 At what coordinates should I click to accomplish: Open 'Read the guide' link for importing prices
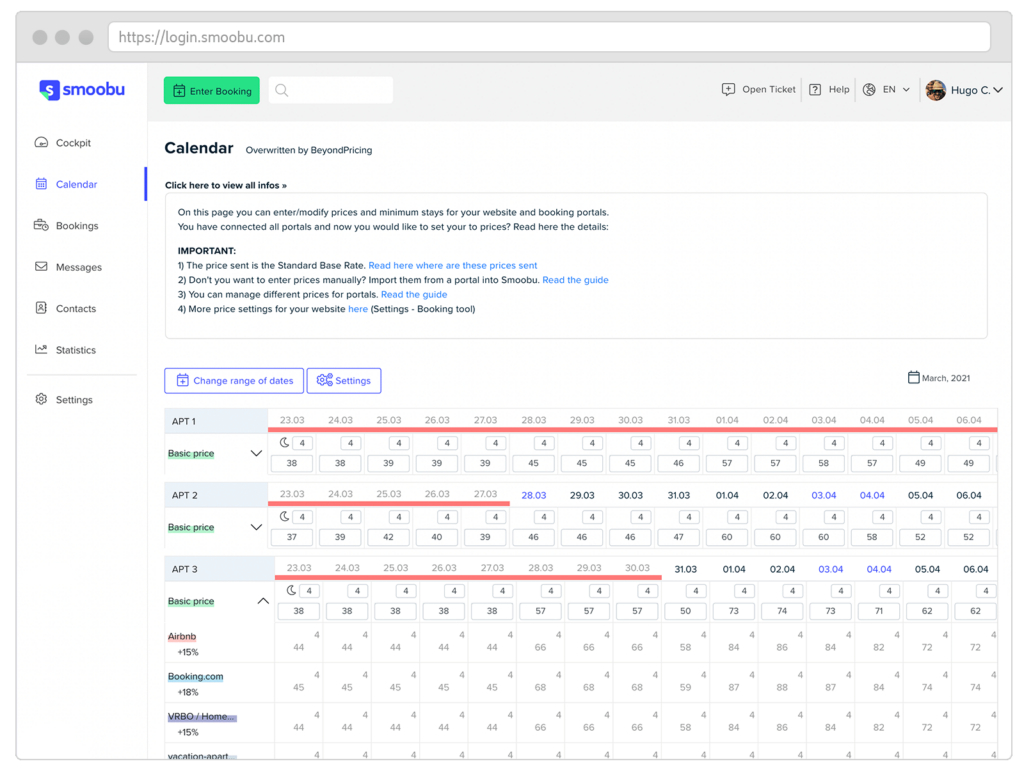click(575, 280)
